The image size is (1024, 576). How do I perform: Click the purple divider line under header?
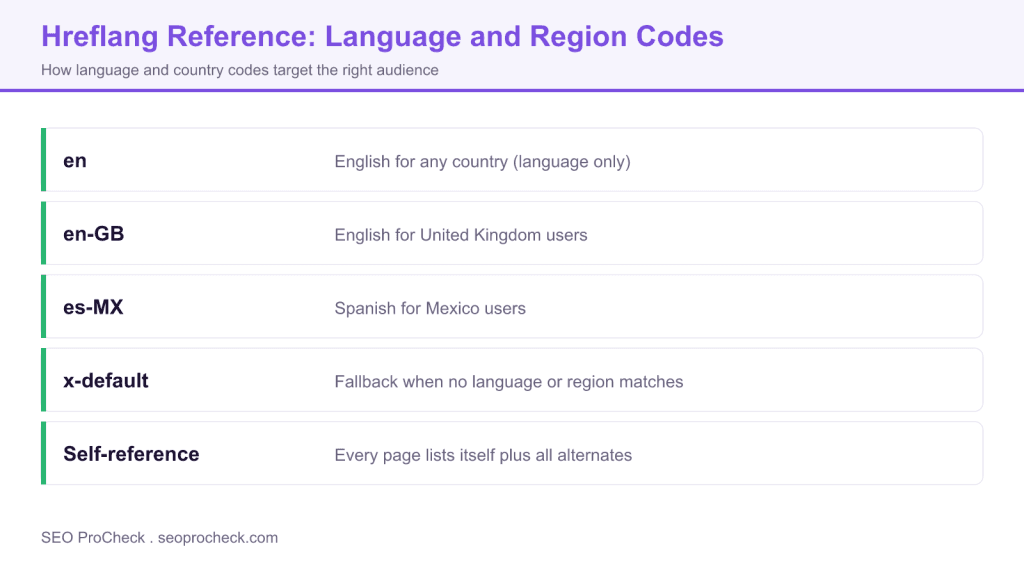point(512,91)
